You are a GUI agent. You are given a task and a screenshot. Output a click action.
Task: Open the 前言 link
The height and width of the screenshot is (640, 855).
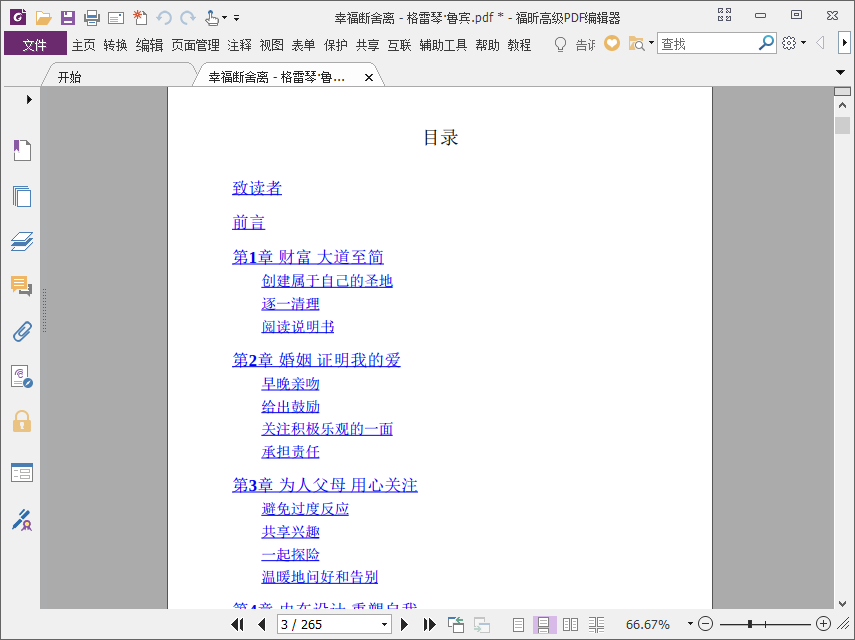tap(249, 222)
